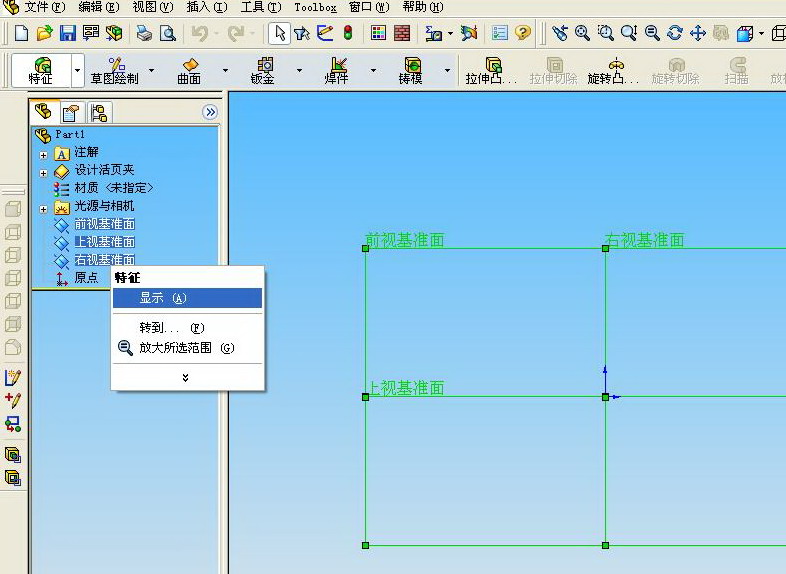Open Print Preview icon
This screenshot has height=574, width=786.
167,34
